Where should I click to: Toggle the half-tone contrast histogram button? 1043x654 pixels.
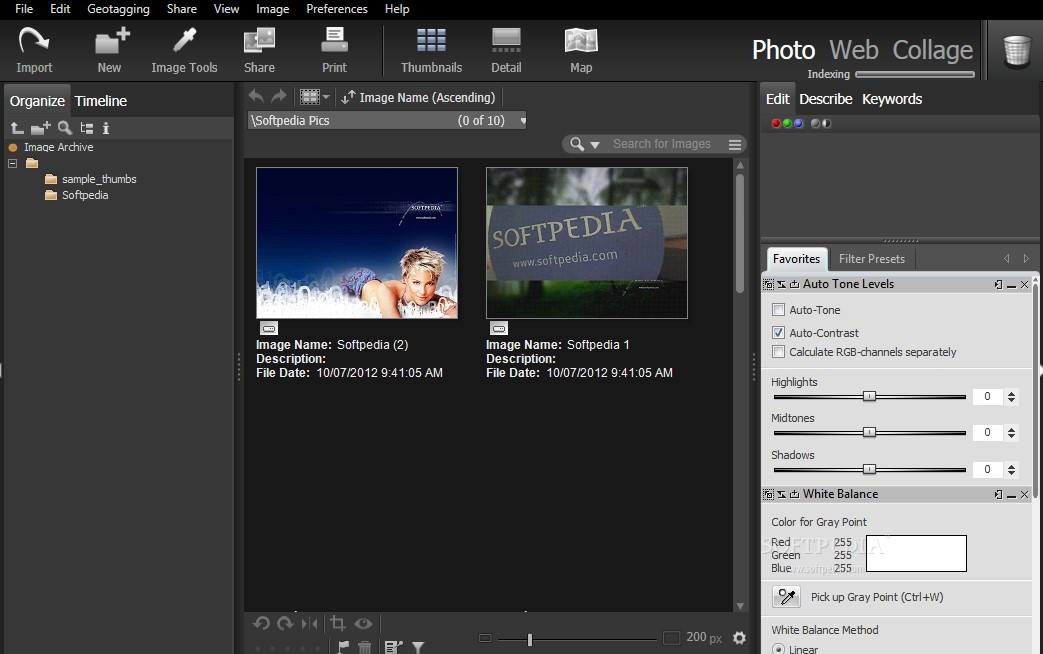coord(826,123)
